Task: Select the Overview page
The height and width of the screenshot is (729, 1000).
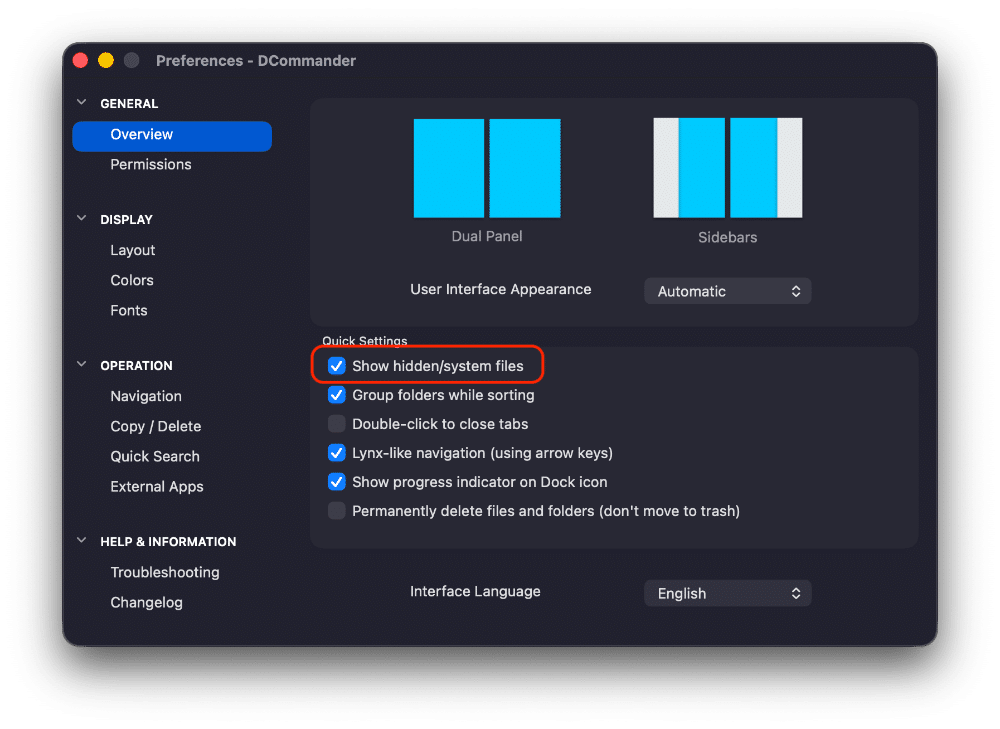Action: tap(141, 135)
